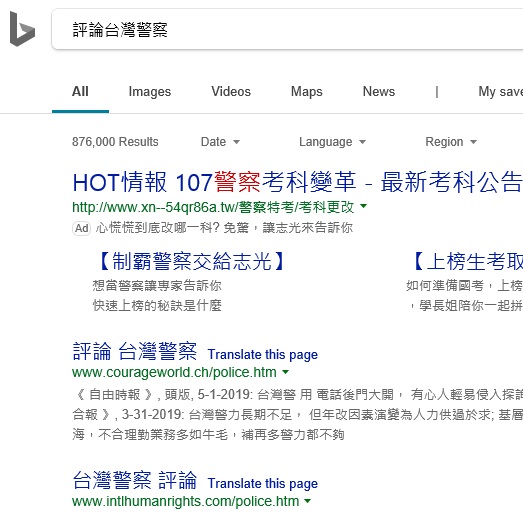The image size is (523, 514).
Task: Open the News tab
Action: [x=379, y=91]
